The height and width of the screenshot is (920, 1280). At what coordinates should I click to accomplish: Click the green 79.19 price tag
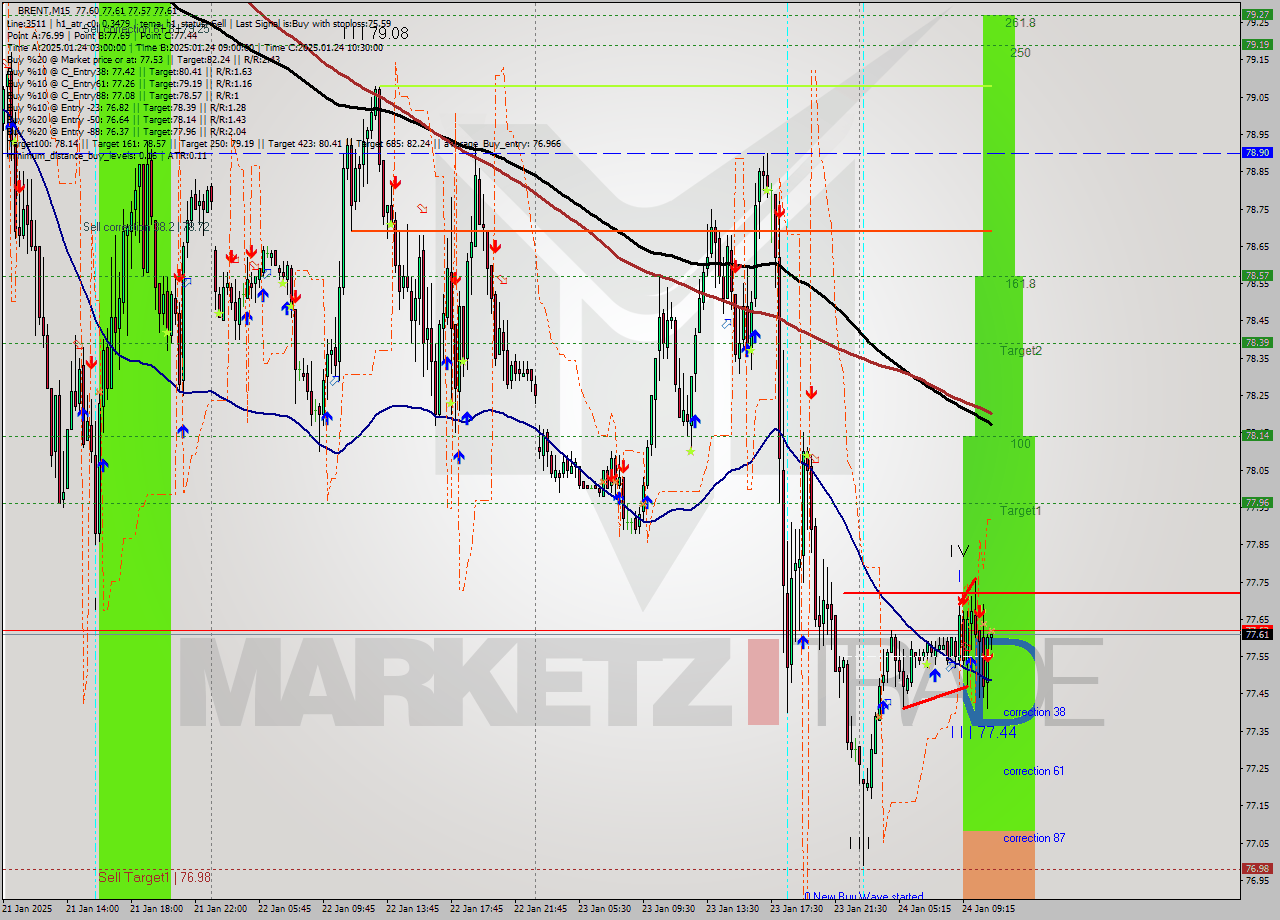pos(1257,44)
